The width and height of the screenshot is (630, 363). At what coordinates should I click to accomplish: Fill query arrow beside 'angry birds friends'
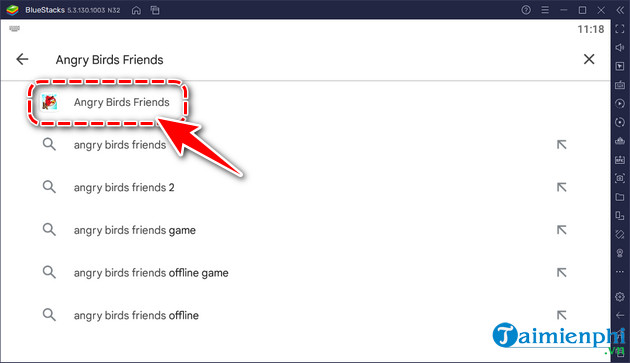point(561,144)
